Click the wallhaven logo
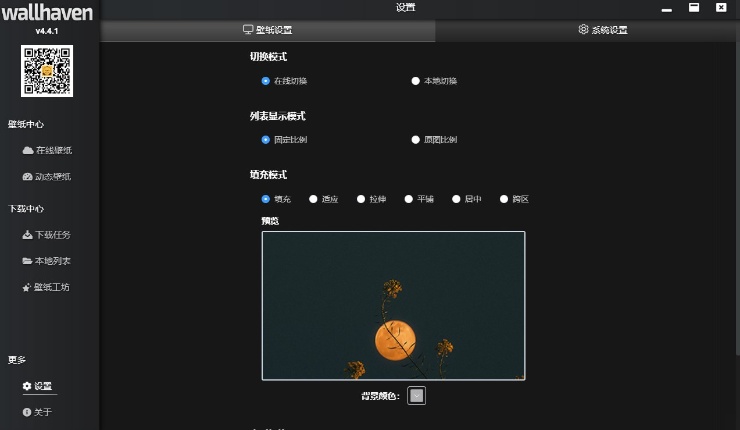The image size is (740, 430). (47, 13)
